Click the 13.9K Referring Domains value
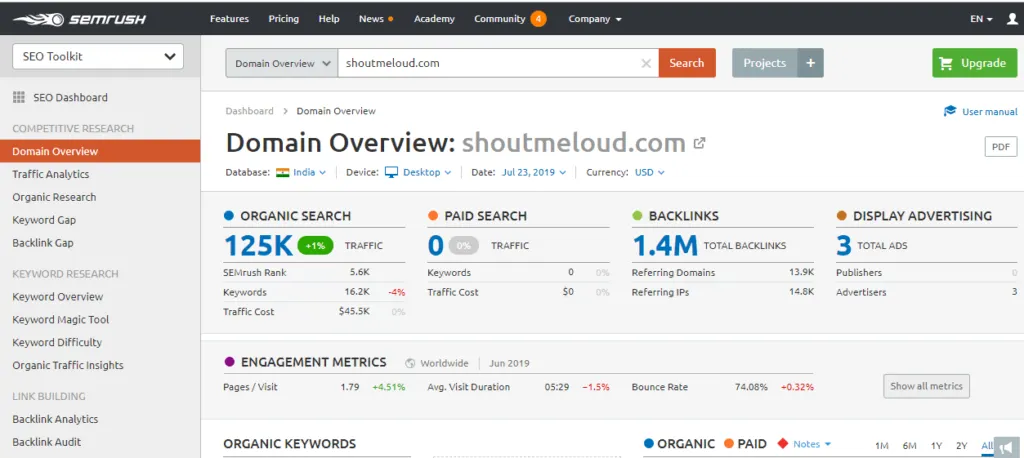 coord(801,272)
